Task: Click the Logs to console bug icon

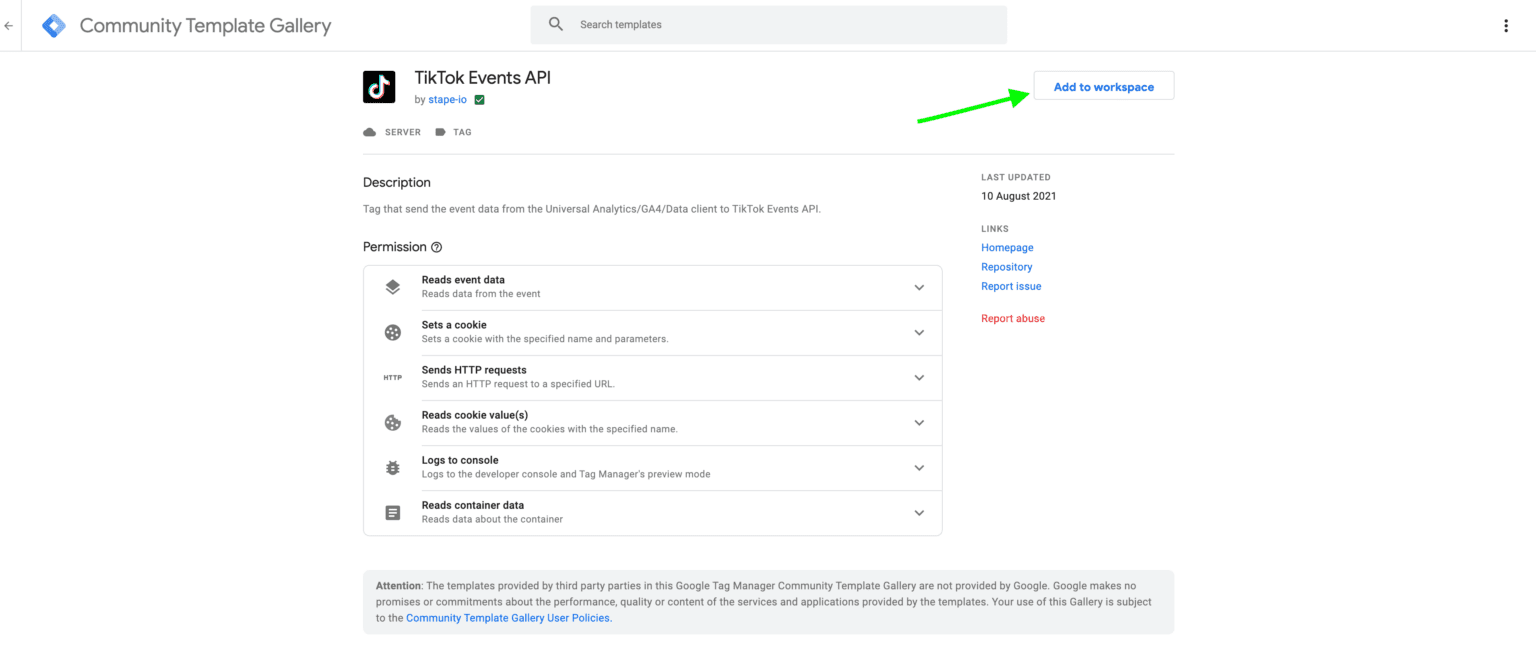Action: (393, 468)
